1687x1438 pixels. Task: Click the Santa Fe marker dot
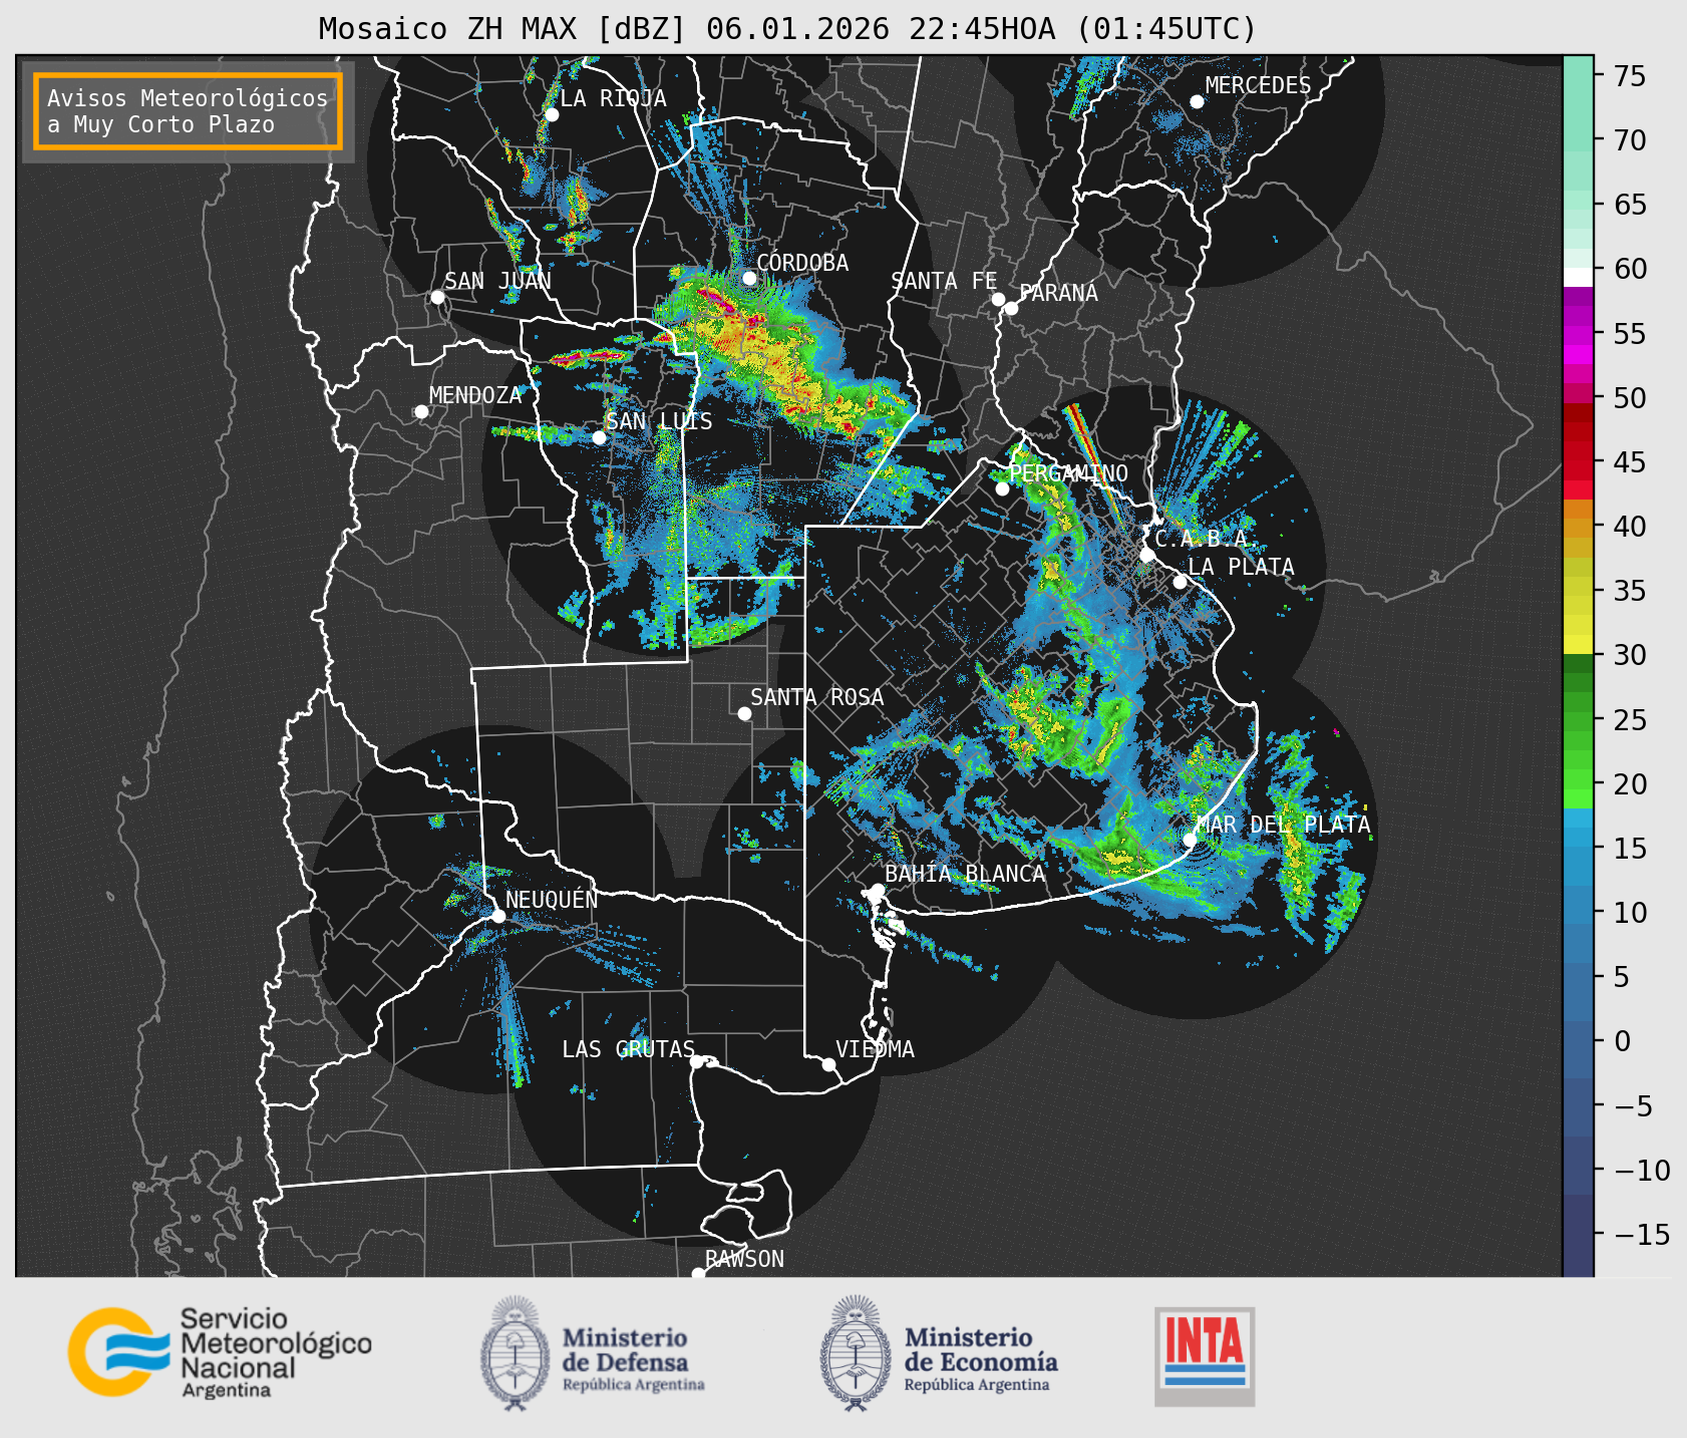point(998,299)
